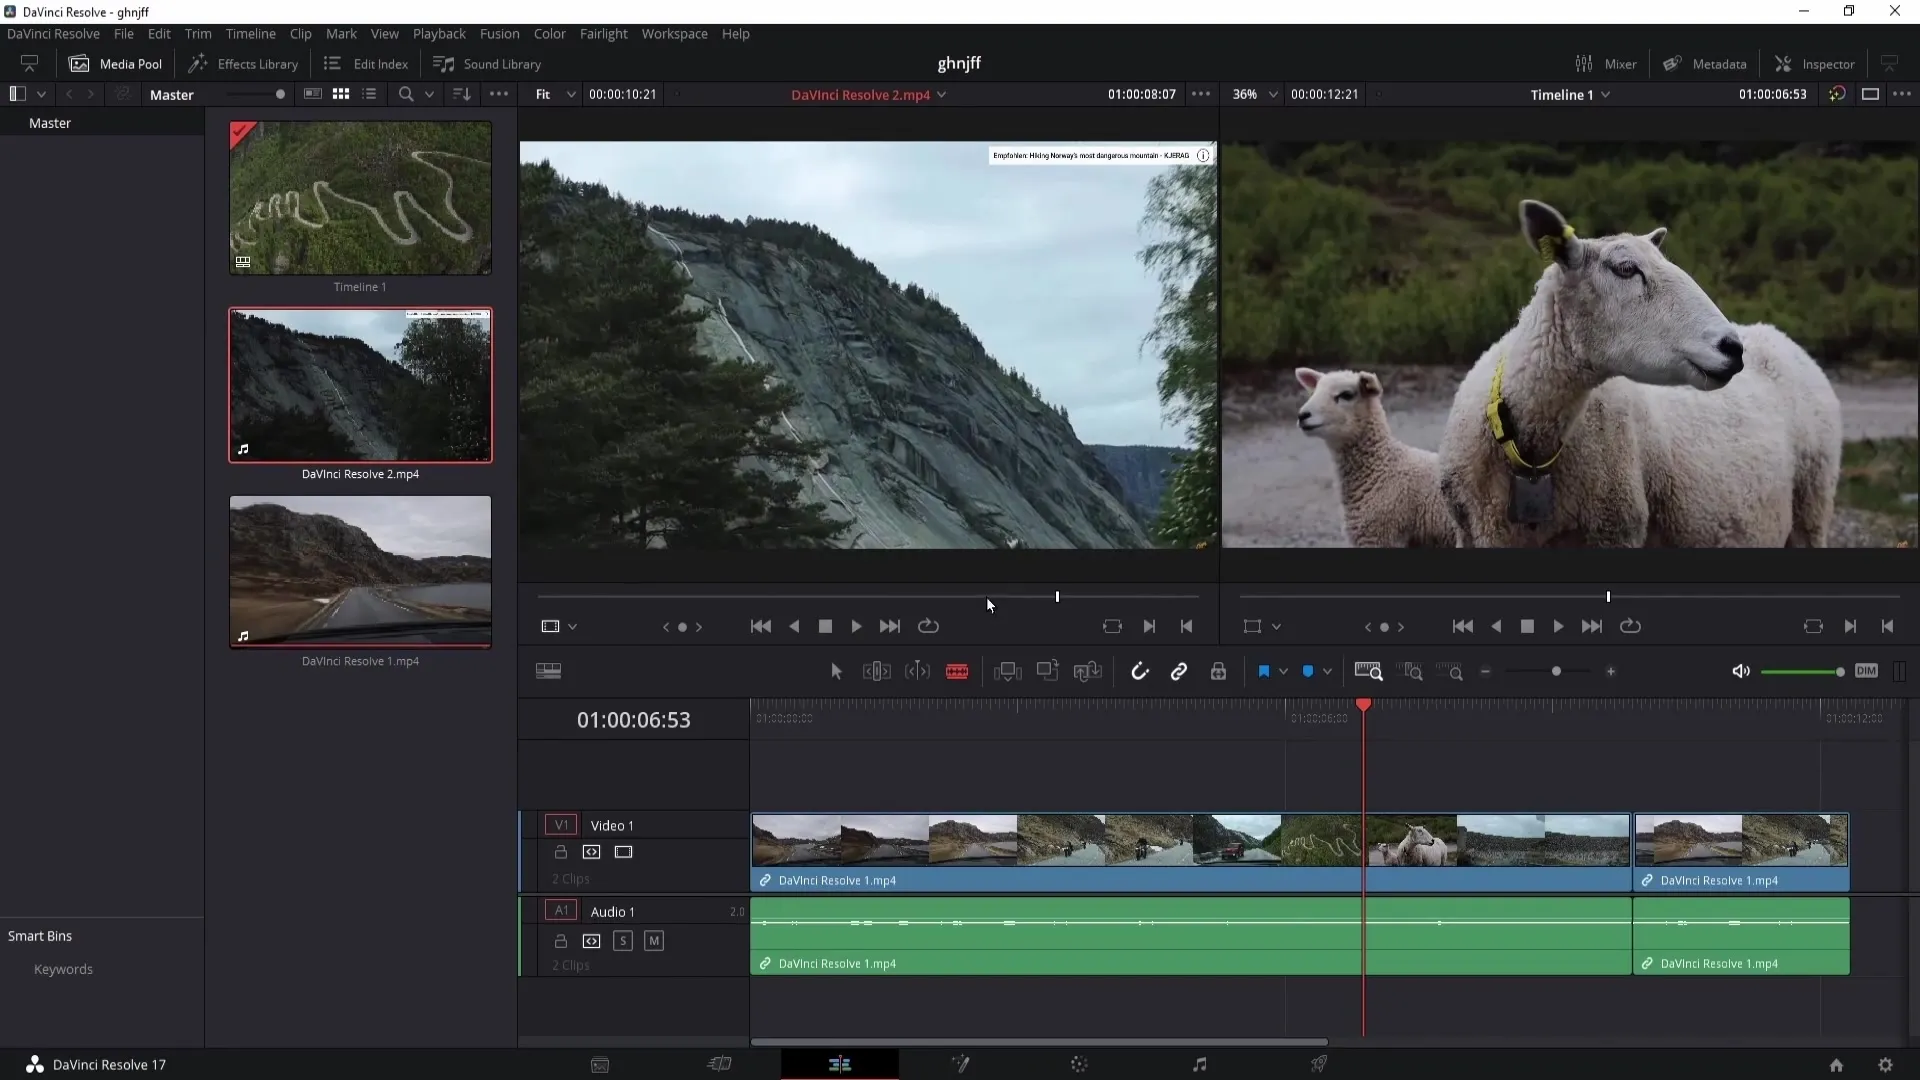Toggle Video 1 track lock icon
Viewport: 1920px width, 1080px height.
tap(560, 852)
